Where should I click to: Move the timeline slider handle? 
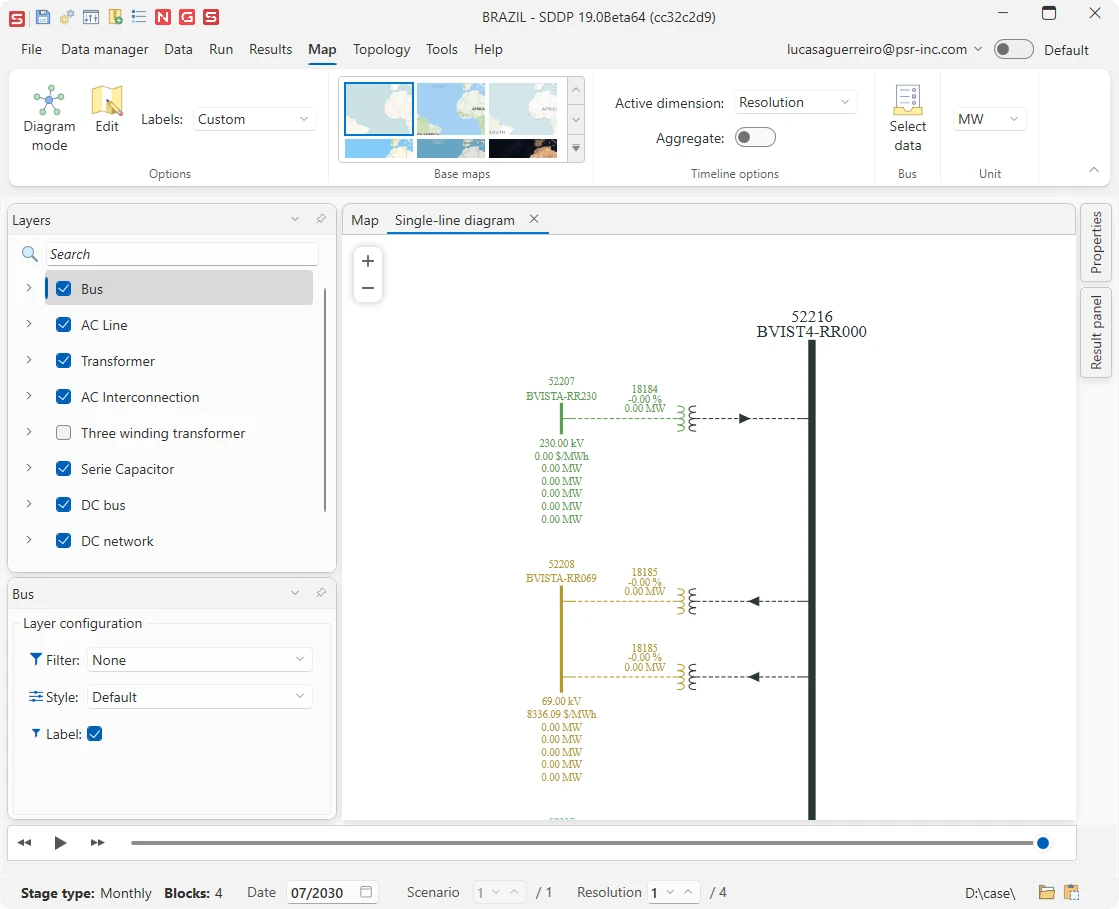coord(1043,843)
